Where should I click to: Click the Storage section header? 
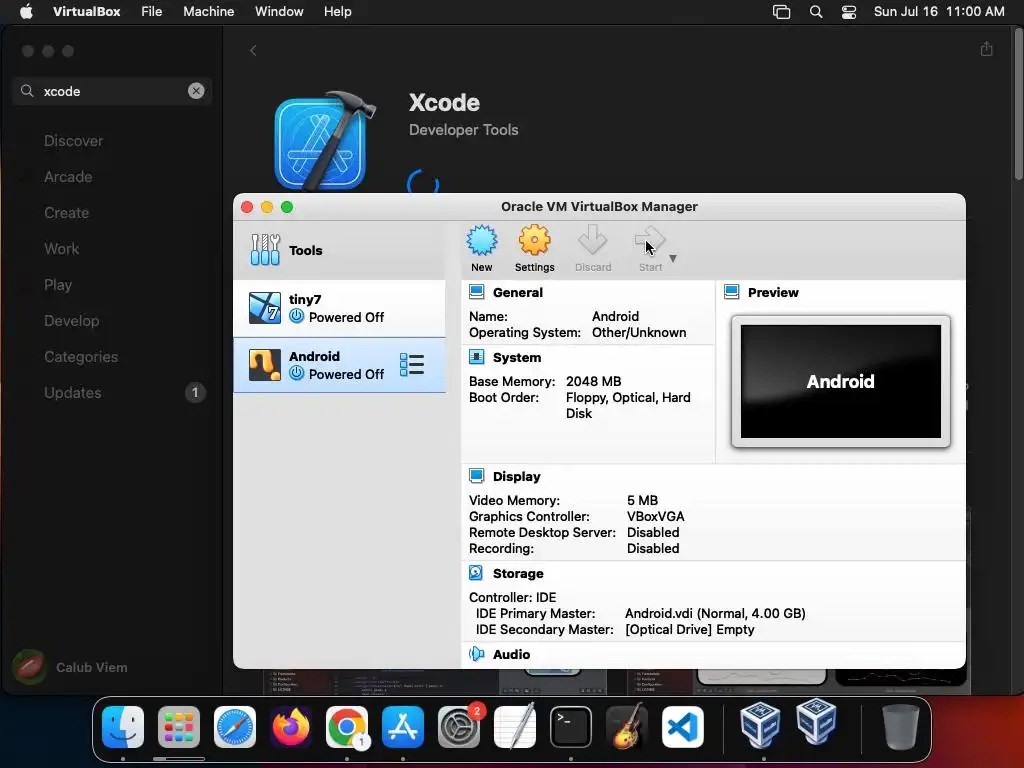518,573
